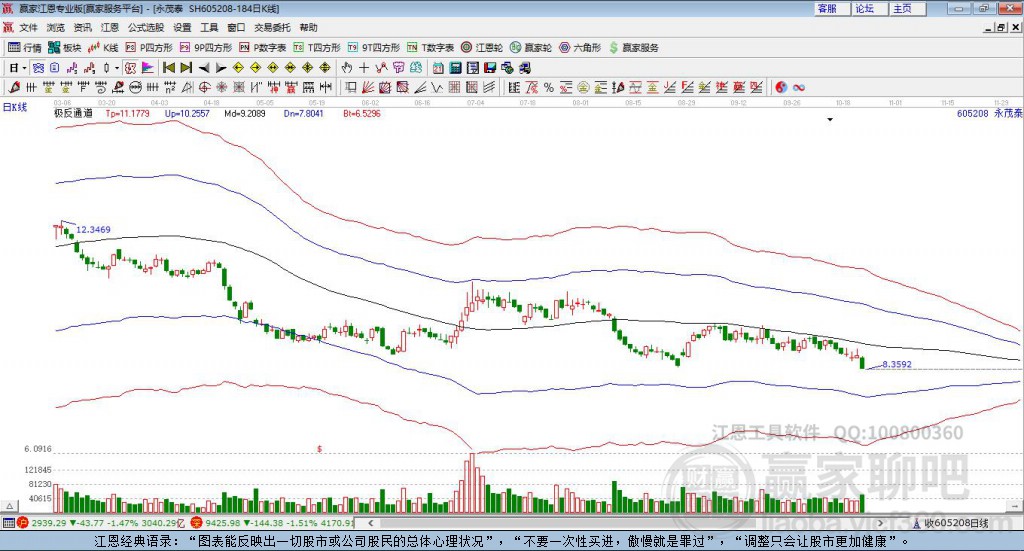Image resolution: width=1024 pixels, height=551 pixels.
Task: Click the 极反通道 indicator name
Action: tap(73, 113)
